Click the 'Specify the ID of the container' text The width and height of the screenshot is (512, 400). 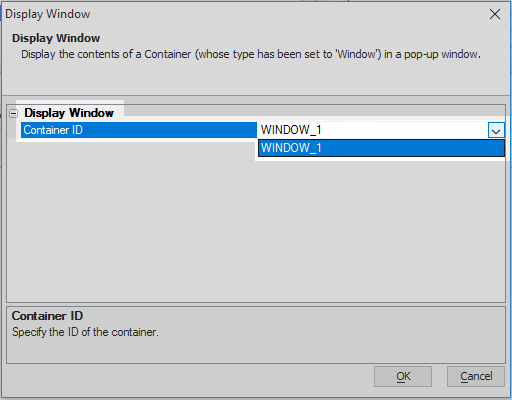pyautogui.click(x=85, y=332)
